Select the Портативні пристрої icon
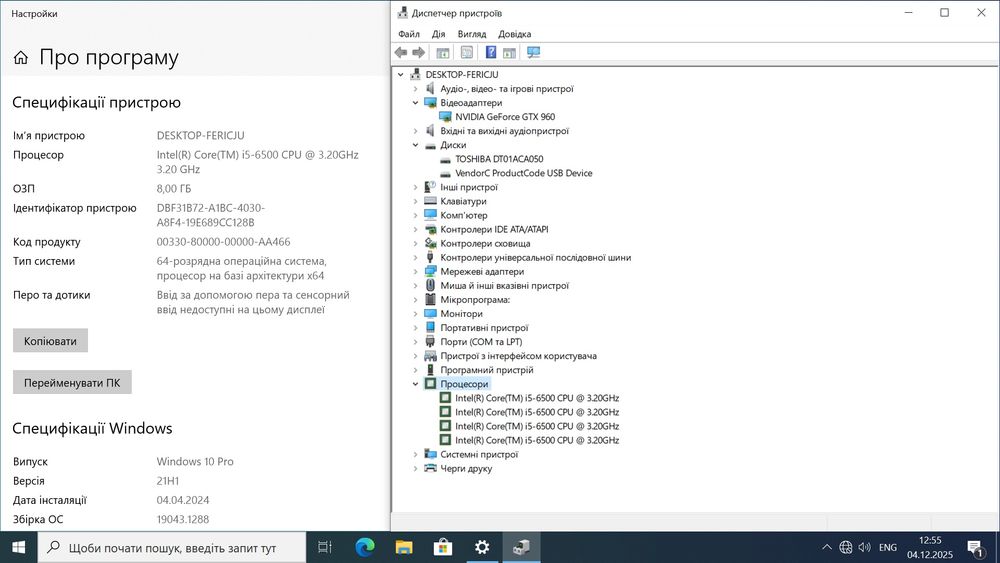1000x563 pixels. (x=430, y=327)
